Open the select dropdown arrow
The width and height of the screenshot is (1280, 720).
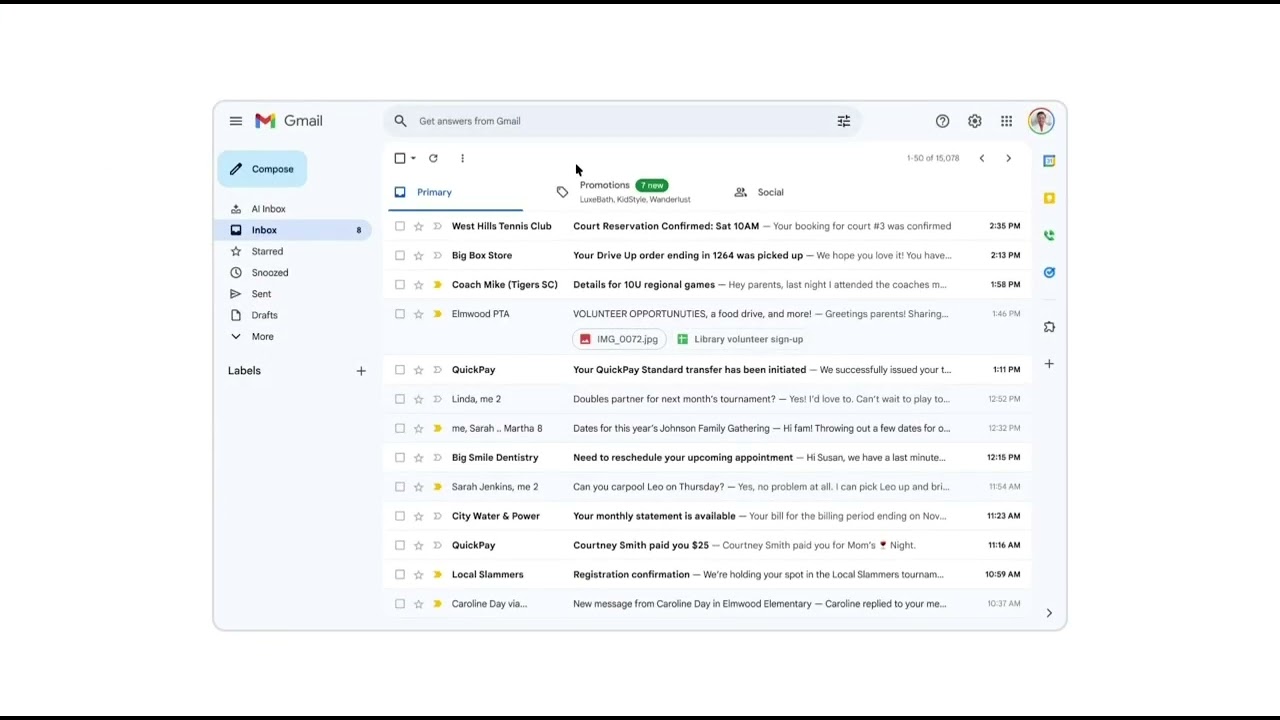413,158
